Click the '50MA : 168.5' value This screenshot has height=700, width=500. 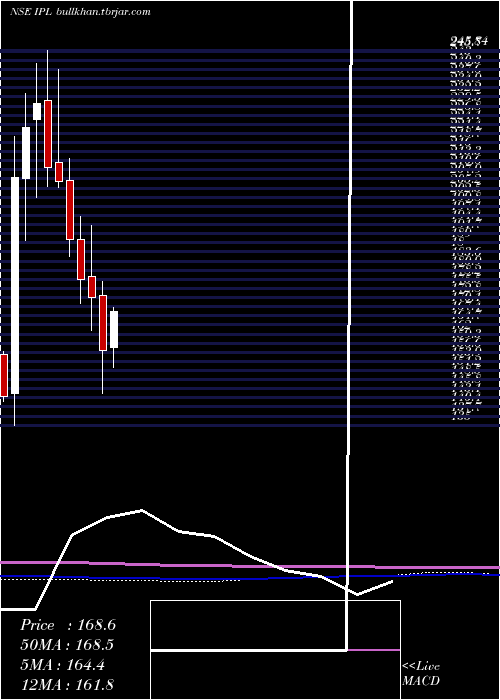coord(67,645)
